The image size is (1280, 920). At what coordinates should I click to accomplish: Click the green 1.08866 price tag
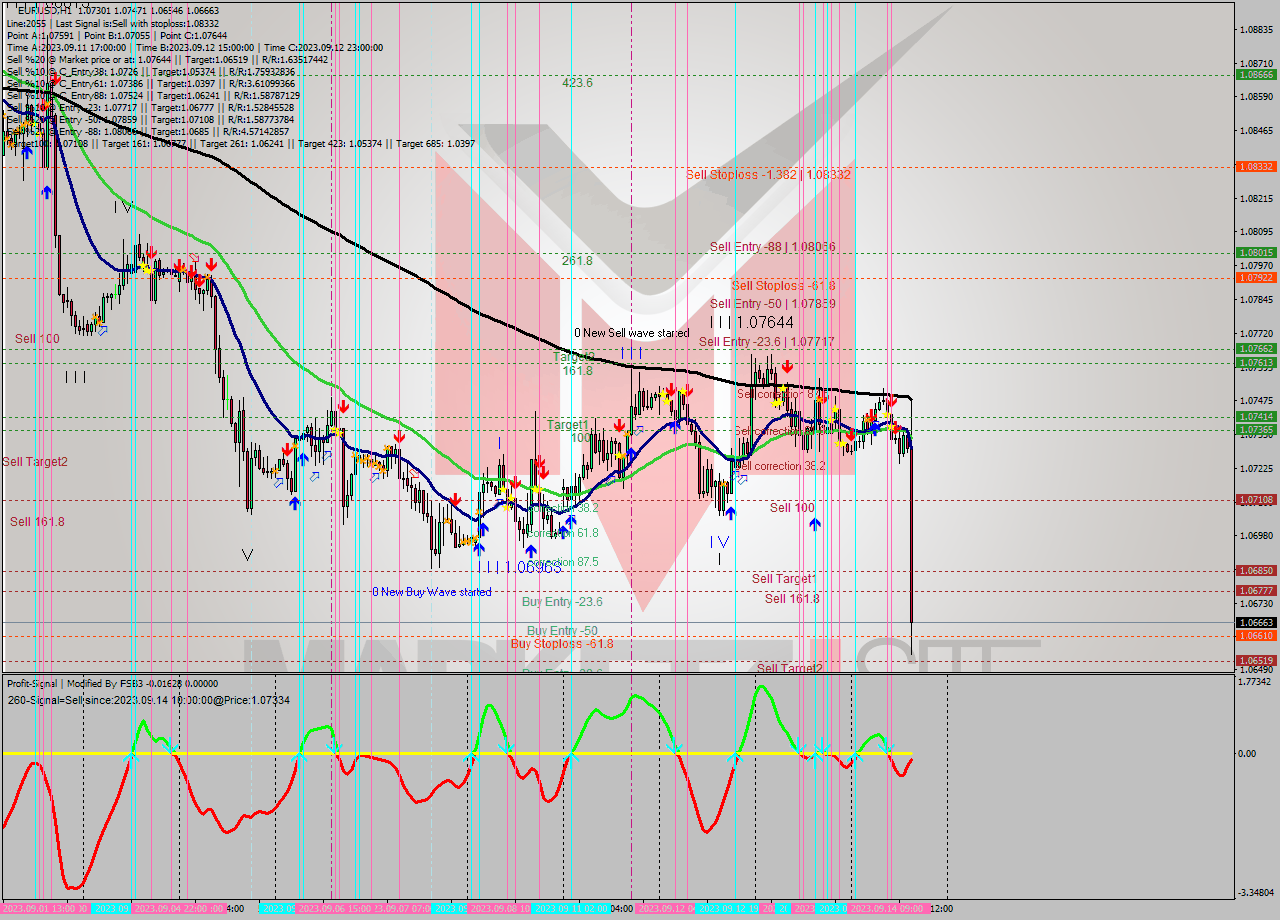click(1255, 74)
